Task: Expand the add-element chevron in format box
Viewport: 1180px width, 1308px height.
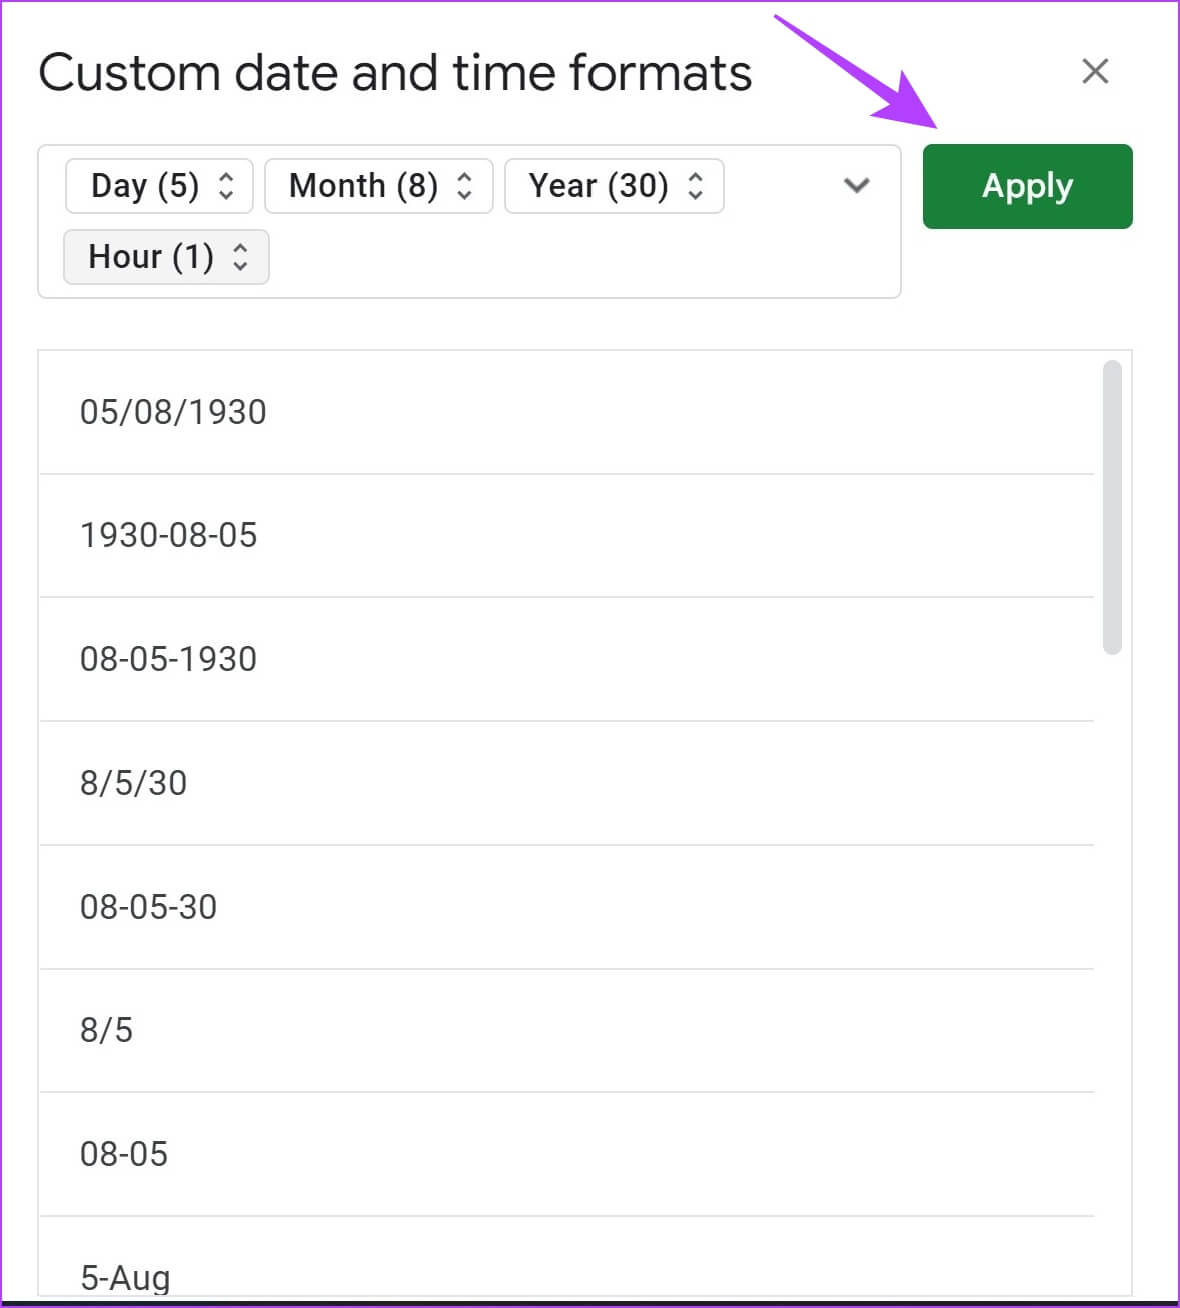Action: tap(857, 186)
